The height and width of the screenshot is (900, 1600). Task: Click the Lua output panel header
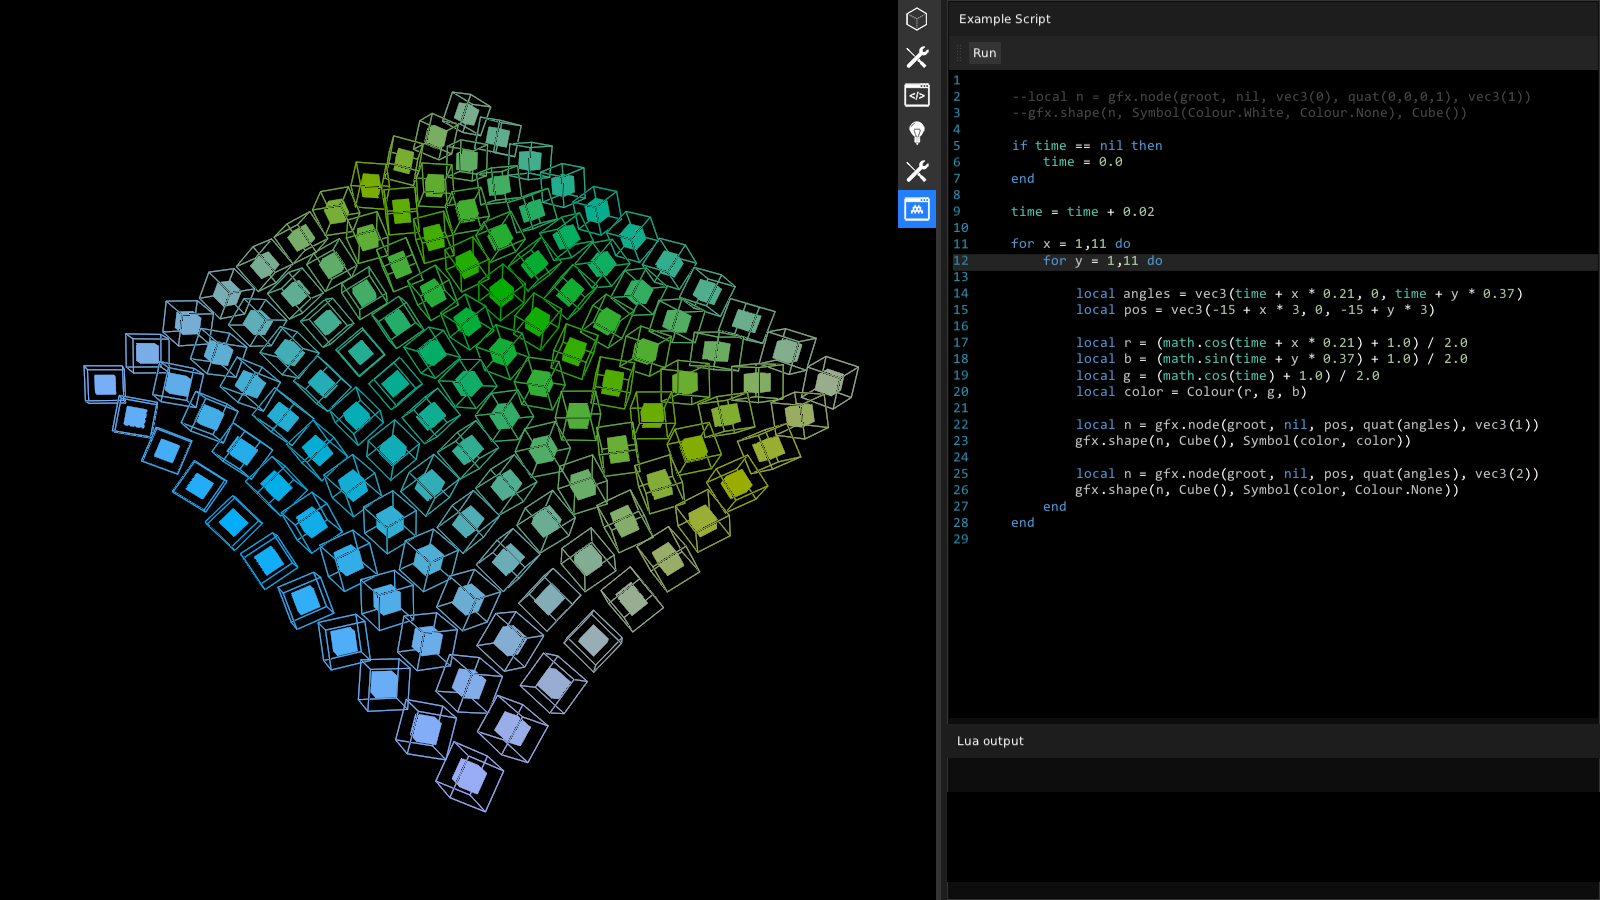pos(990,741)
